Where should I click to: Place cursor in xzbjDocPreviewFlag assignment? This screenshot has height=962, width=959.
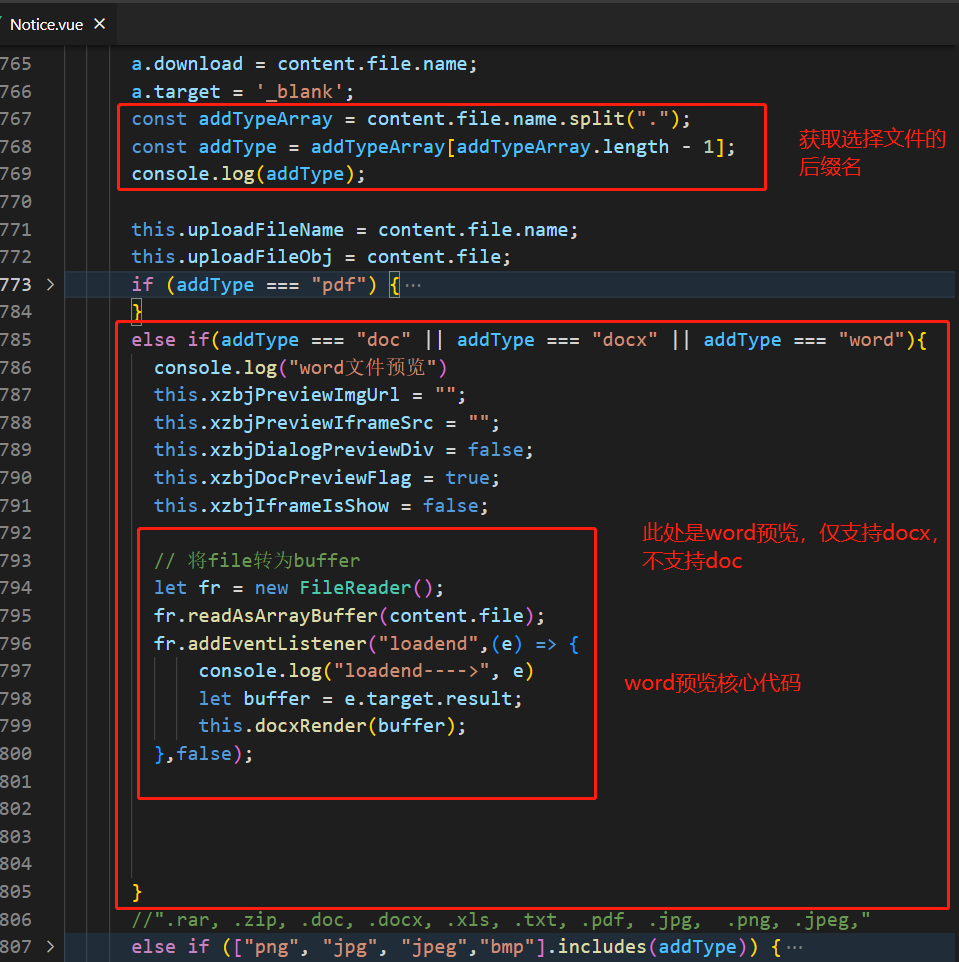point(326,478)
